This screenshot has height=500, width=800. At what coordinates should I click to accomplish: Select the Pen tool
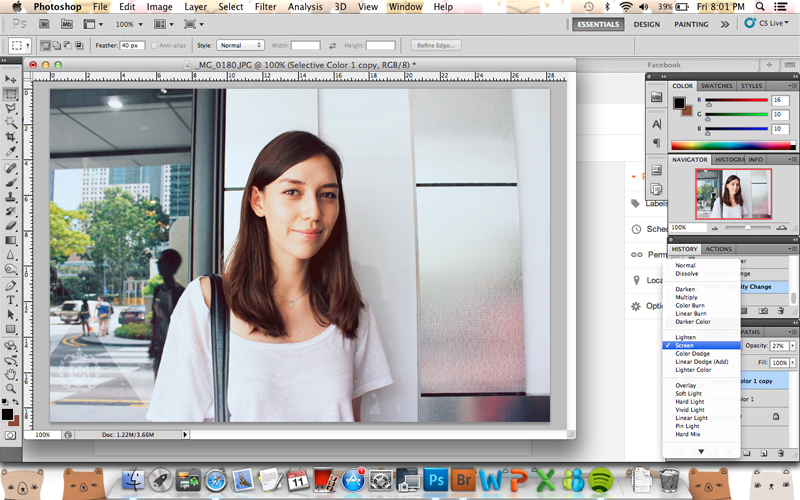pyautogui.click(x=11, y=285)
